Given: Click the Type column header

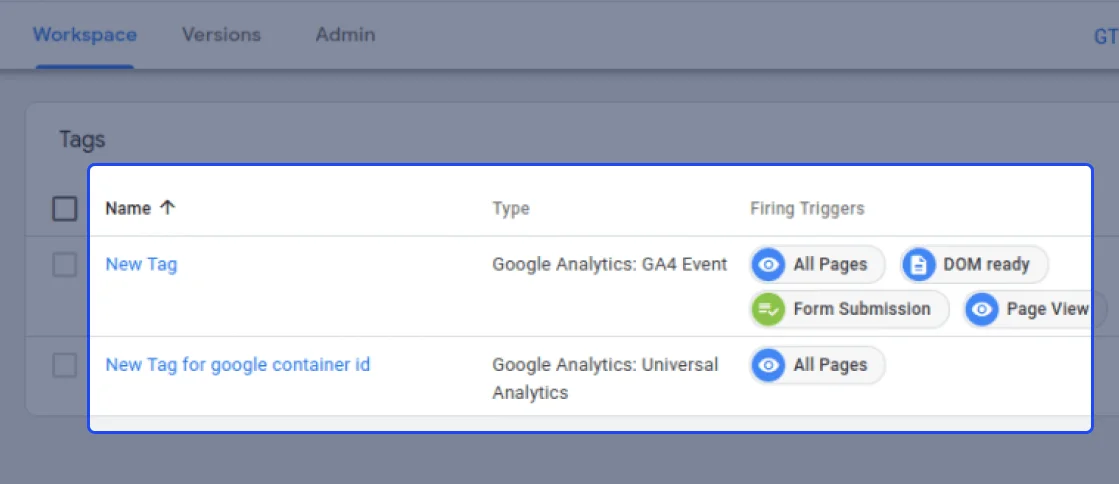Looking at the screenshot, I should [x=511, y=208].
